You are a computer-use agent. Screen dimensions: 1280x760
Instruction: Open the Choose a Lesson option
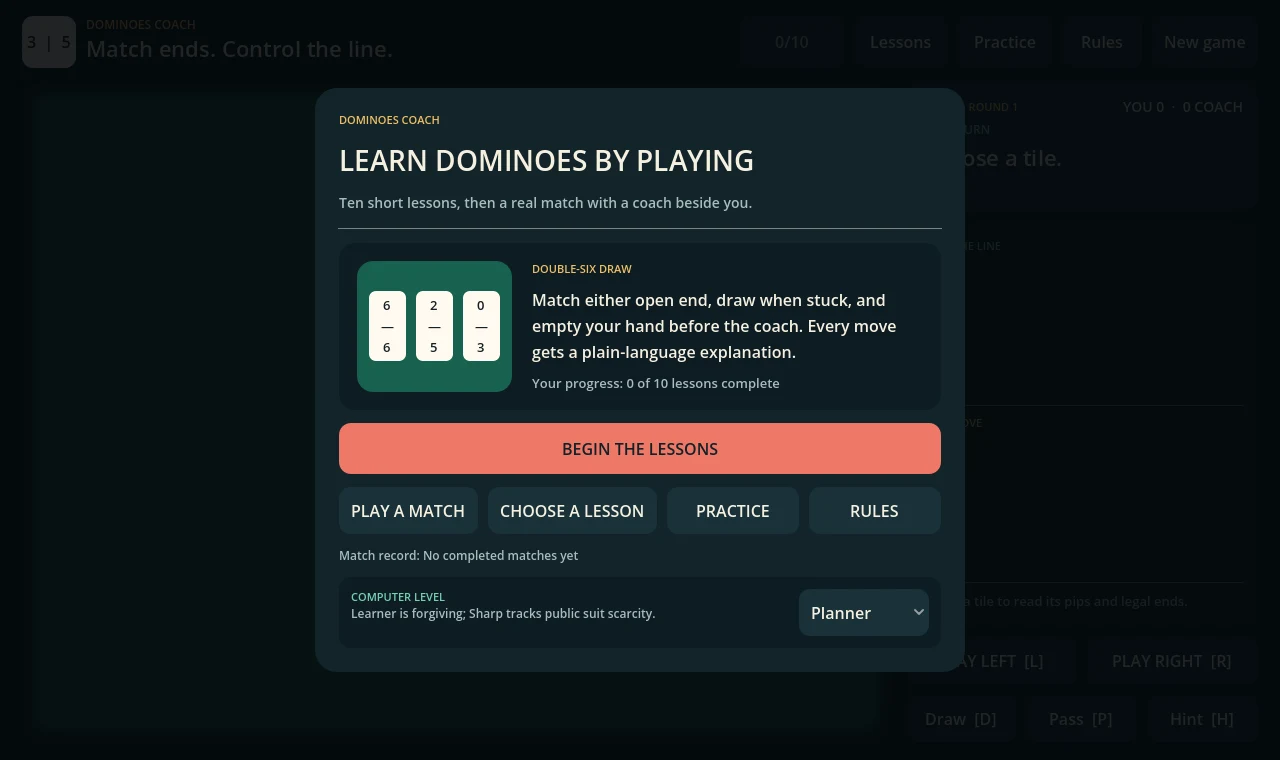tap(572, 511)
